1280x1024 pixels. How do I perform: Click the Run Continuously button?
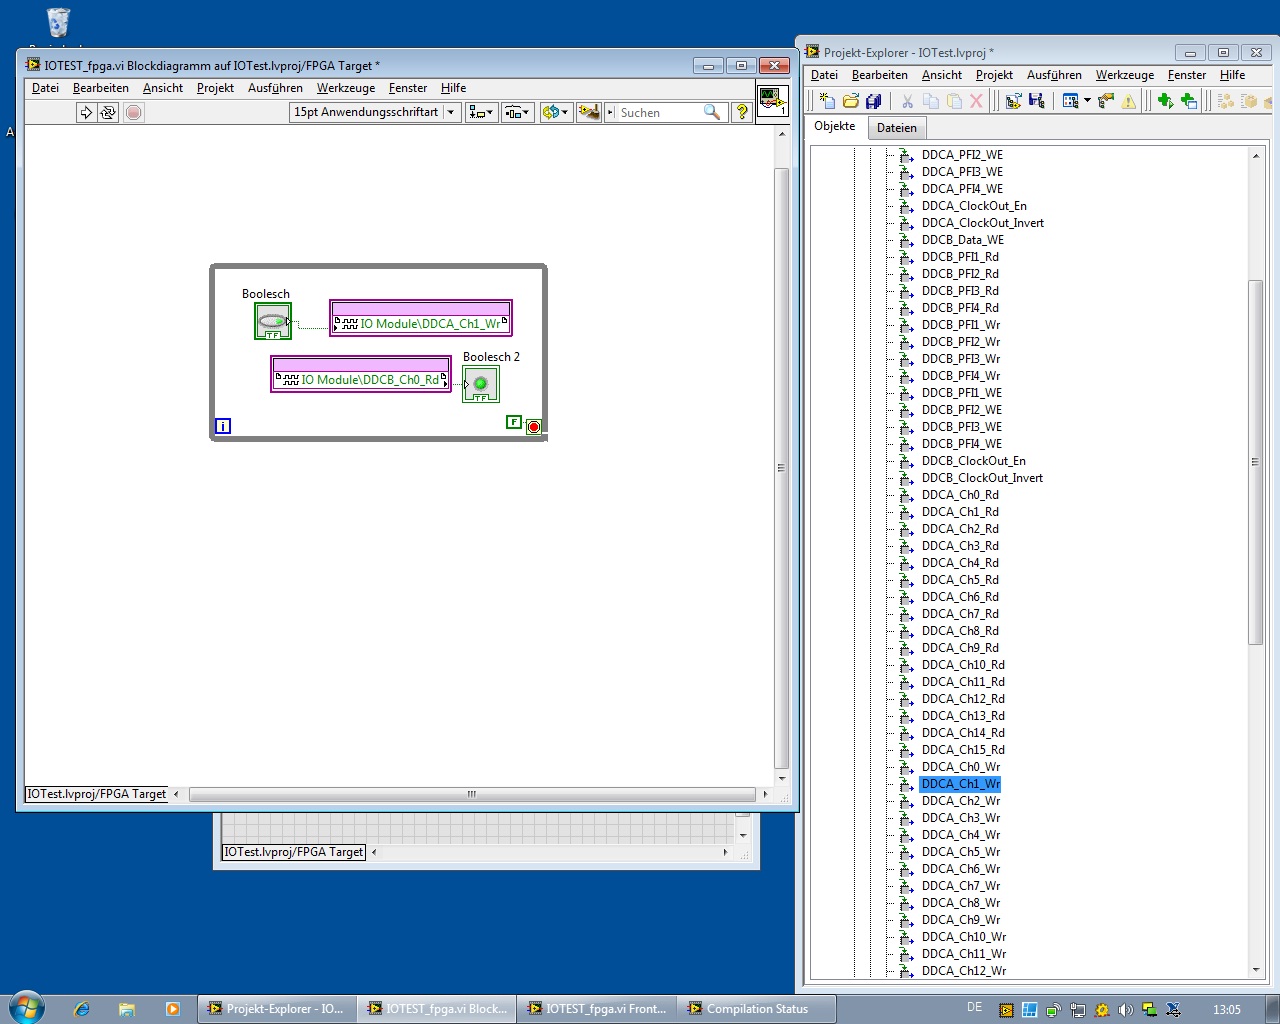108,113
